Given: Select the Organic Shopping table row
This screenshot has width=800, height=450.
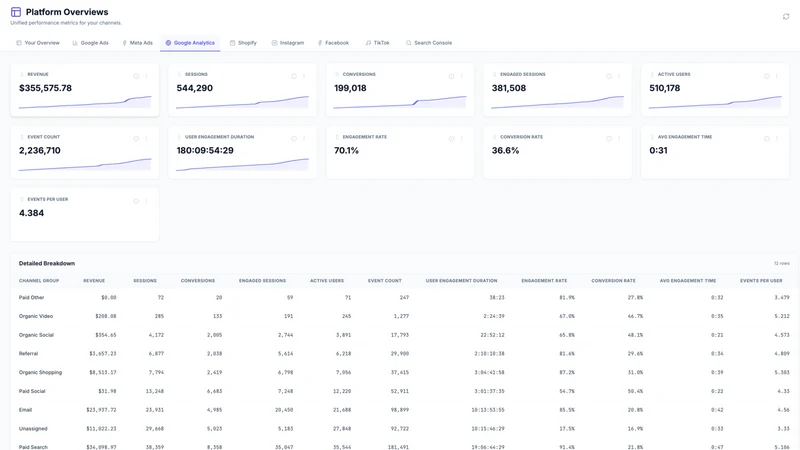Looking at the screenshot, I should click(x=404, y=372).
